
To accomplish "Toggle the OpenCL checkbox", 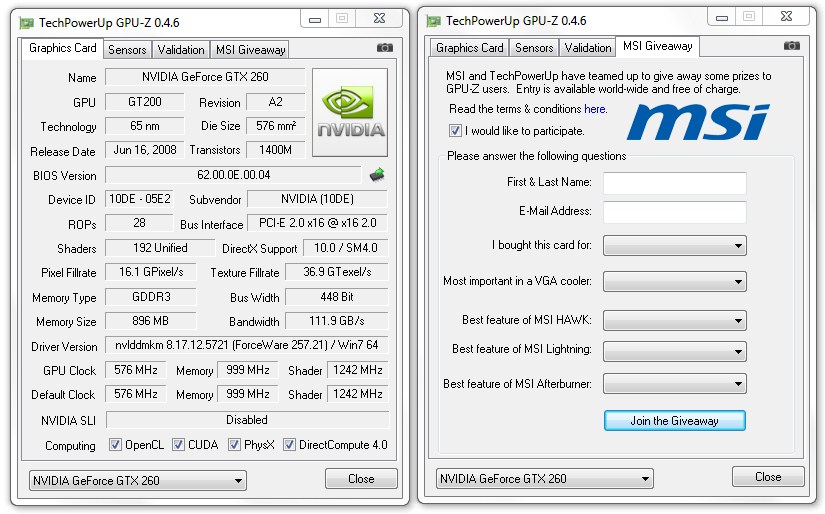I will (x=115, y=445).
